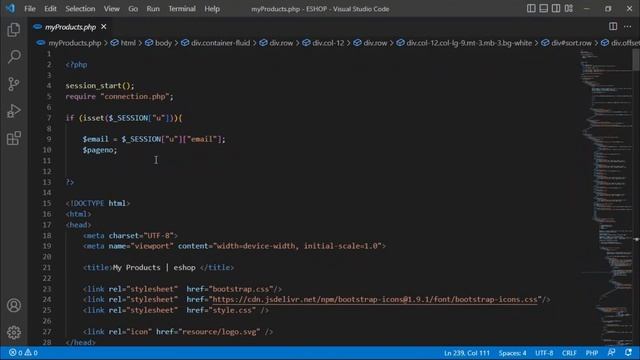Click the title My Products | eshop text
Viewport: 640px width, 360px height.
154,268
